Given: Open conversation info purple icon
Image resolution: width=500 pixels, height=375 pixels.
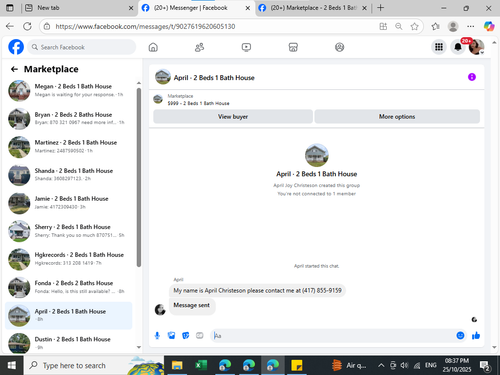Looking at the screenshot, I should click(x=472, y=77).
